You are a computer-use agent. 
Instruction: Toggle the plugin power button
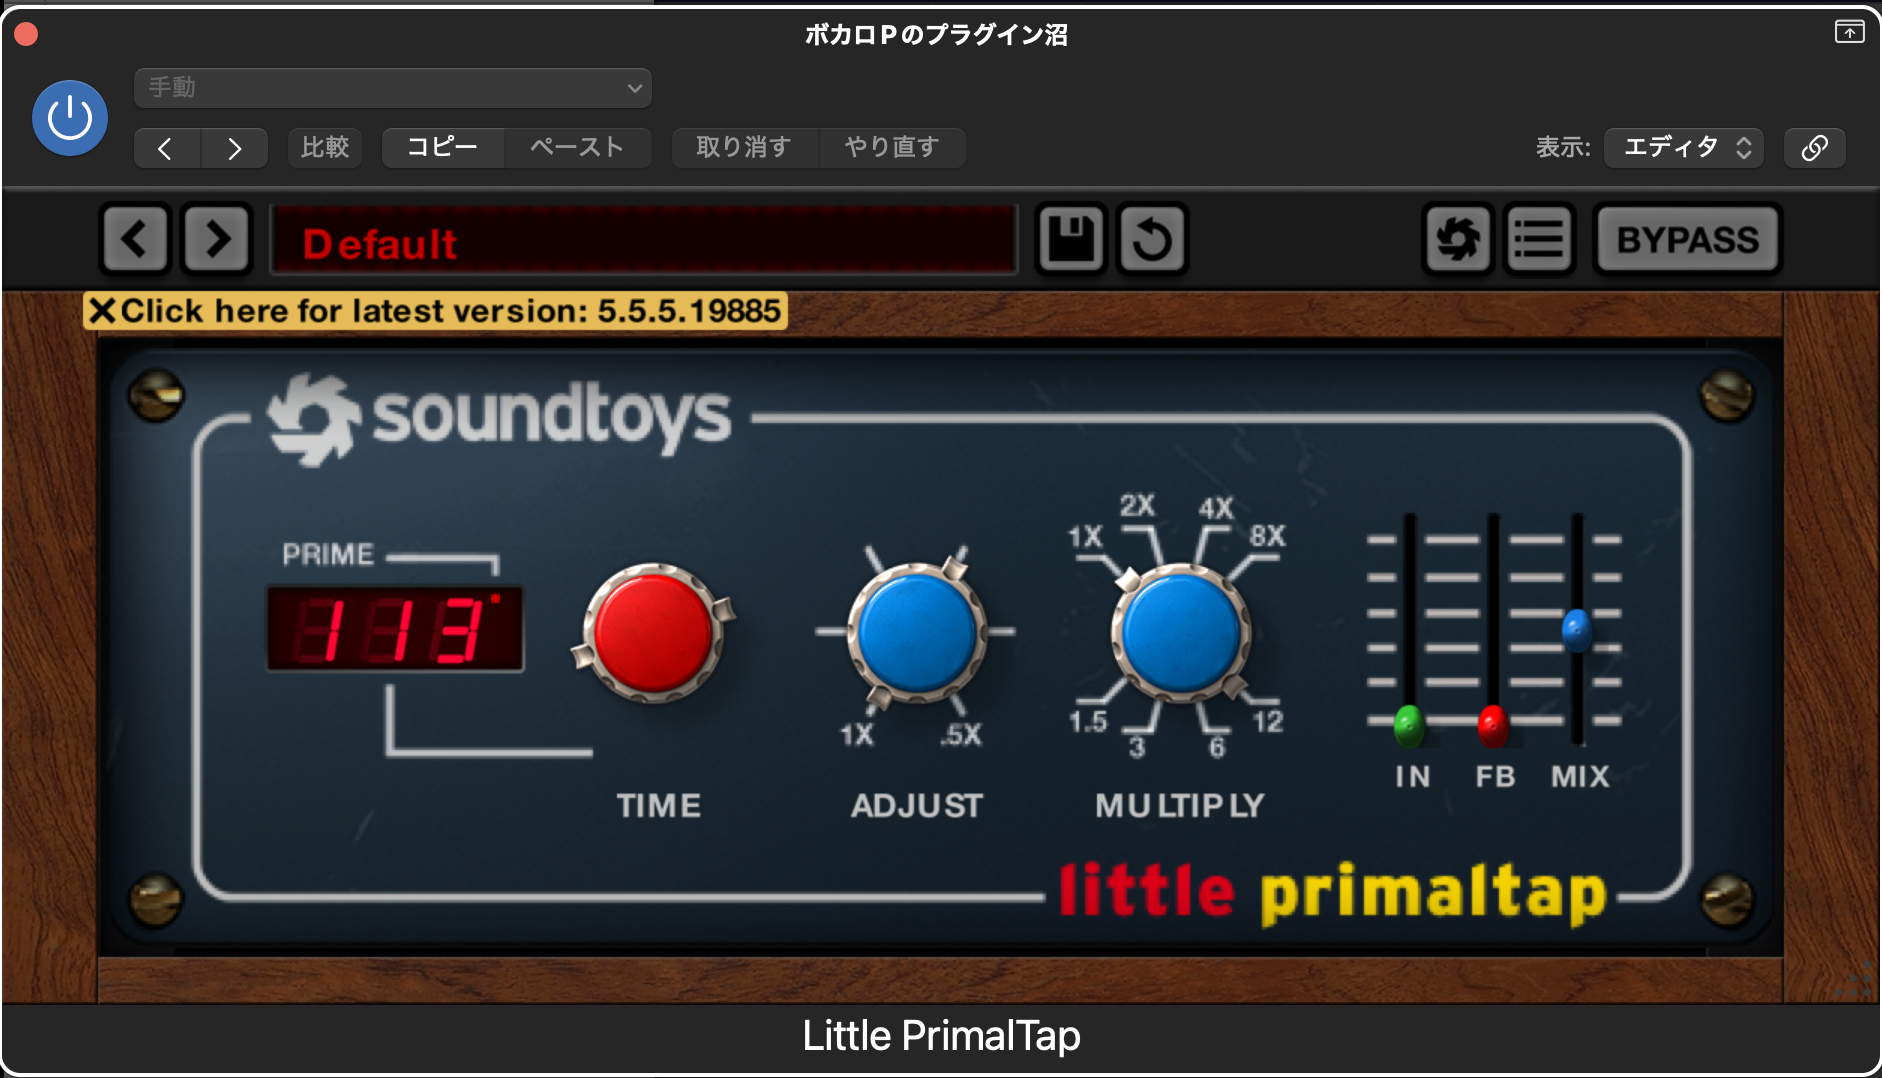(x=70, y=119)
